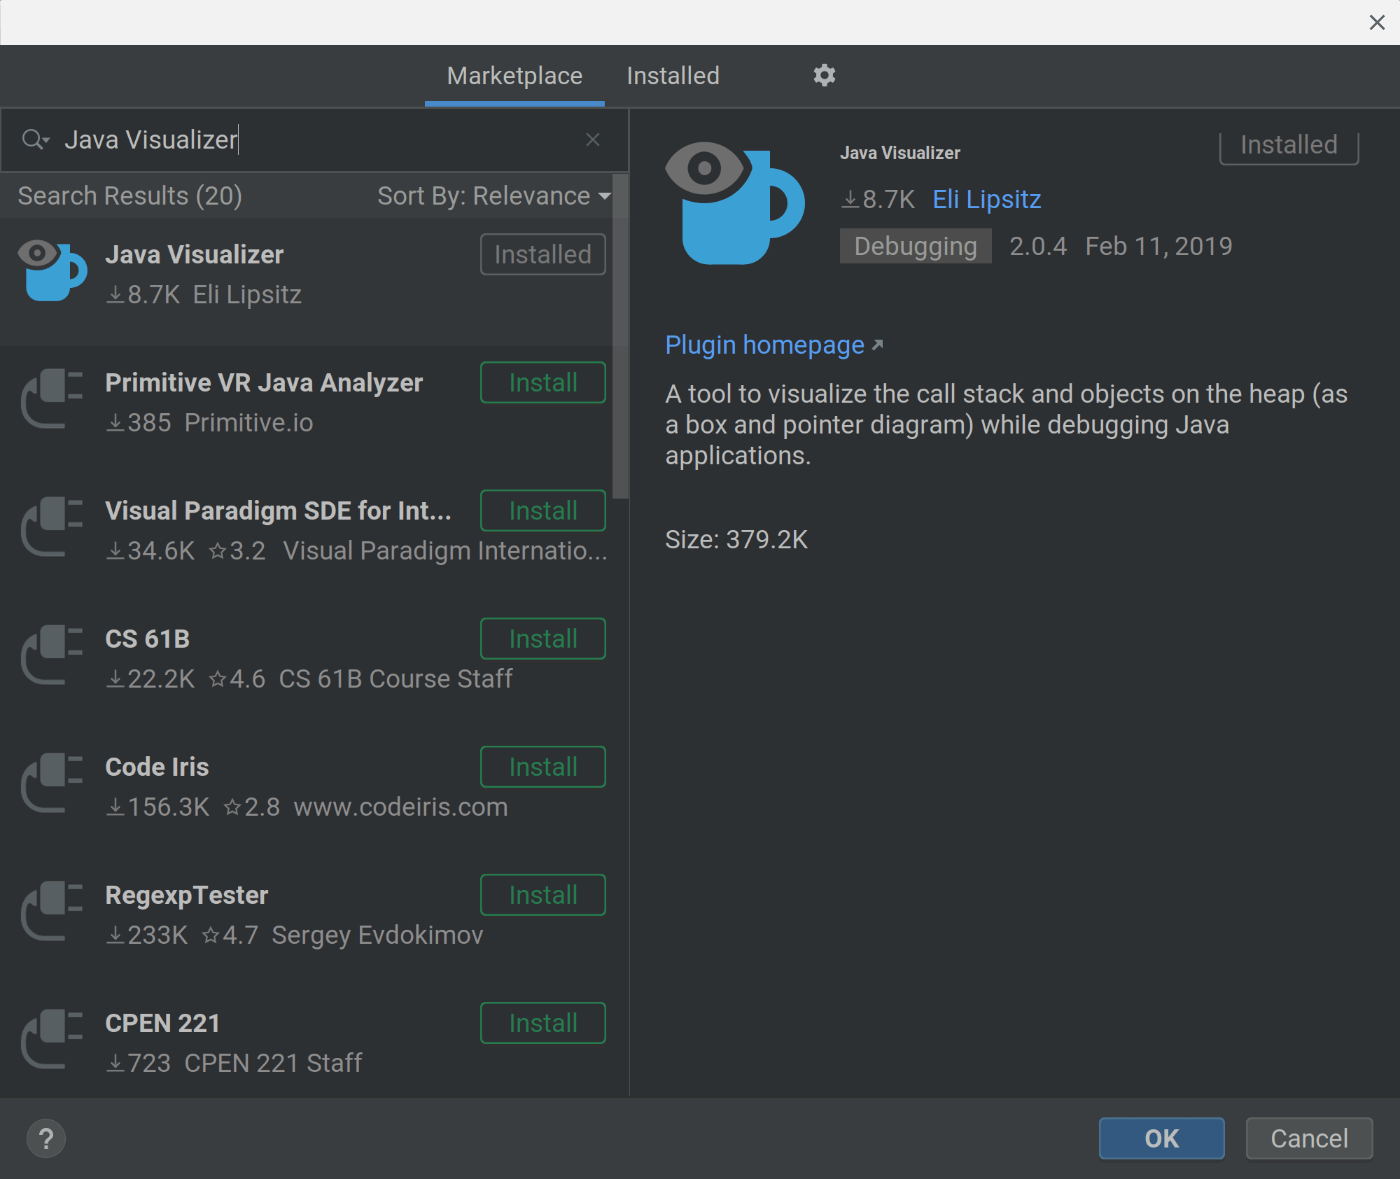Install Visual Paradigm SDE plugin

point(543,511)
